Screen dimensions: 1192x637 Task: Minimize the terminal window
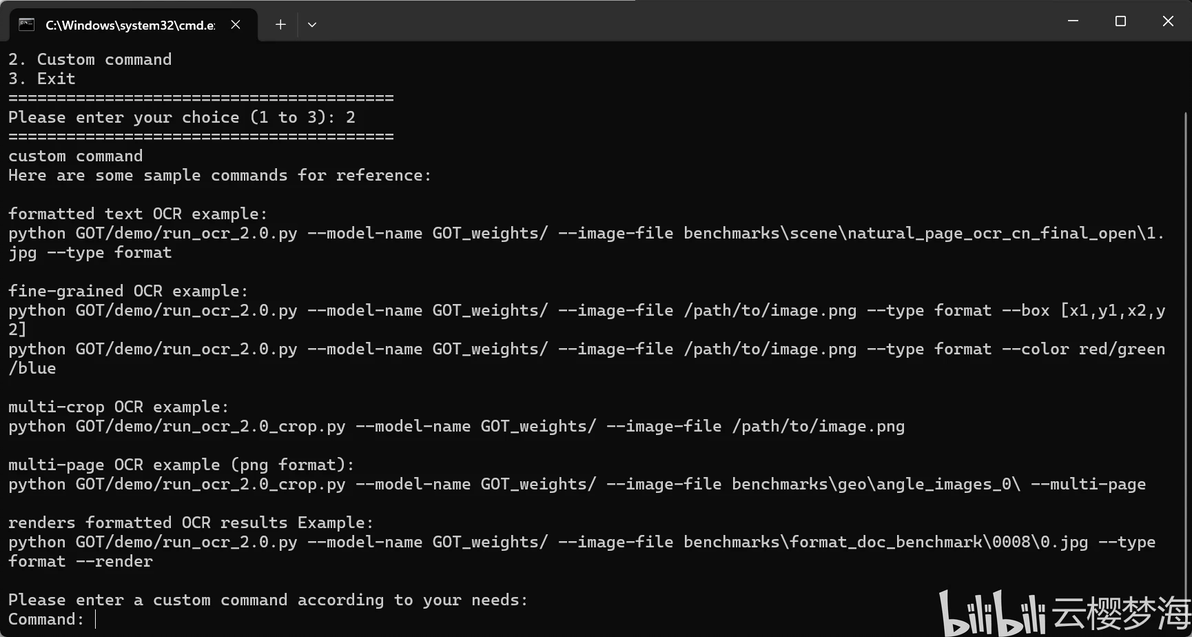point(1074,21)
